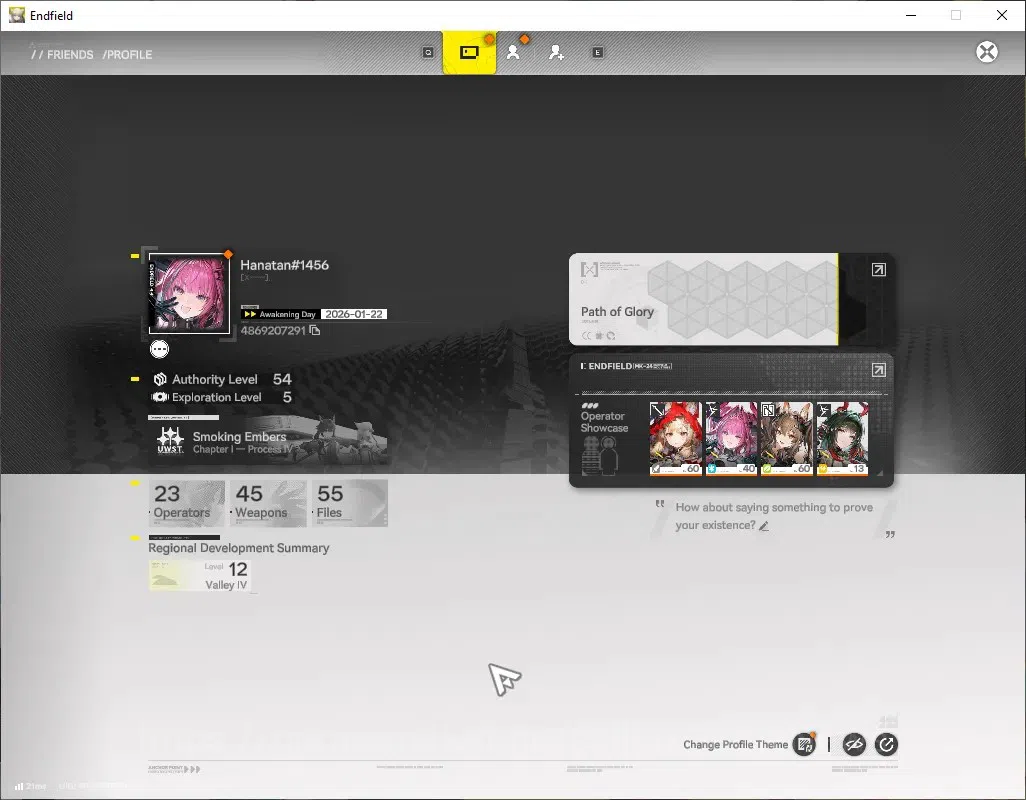Switch to the friends list tab

pos(513,52)
